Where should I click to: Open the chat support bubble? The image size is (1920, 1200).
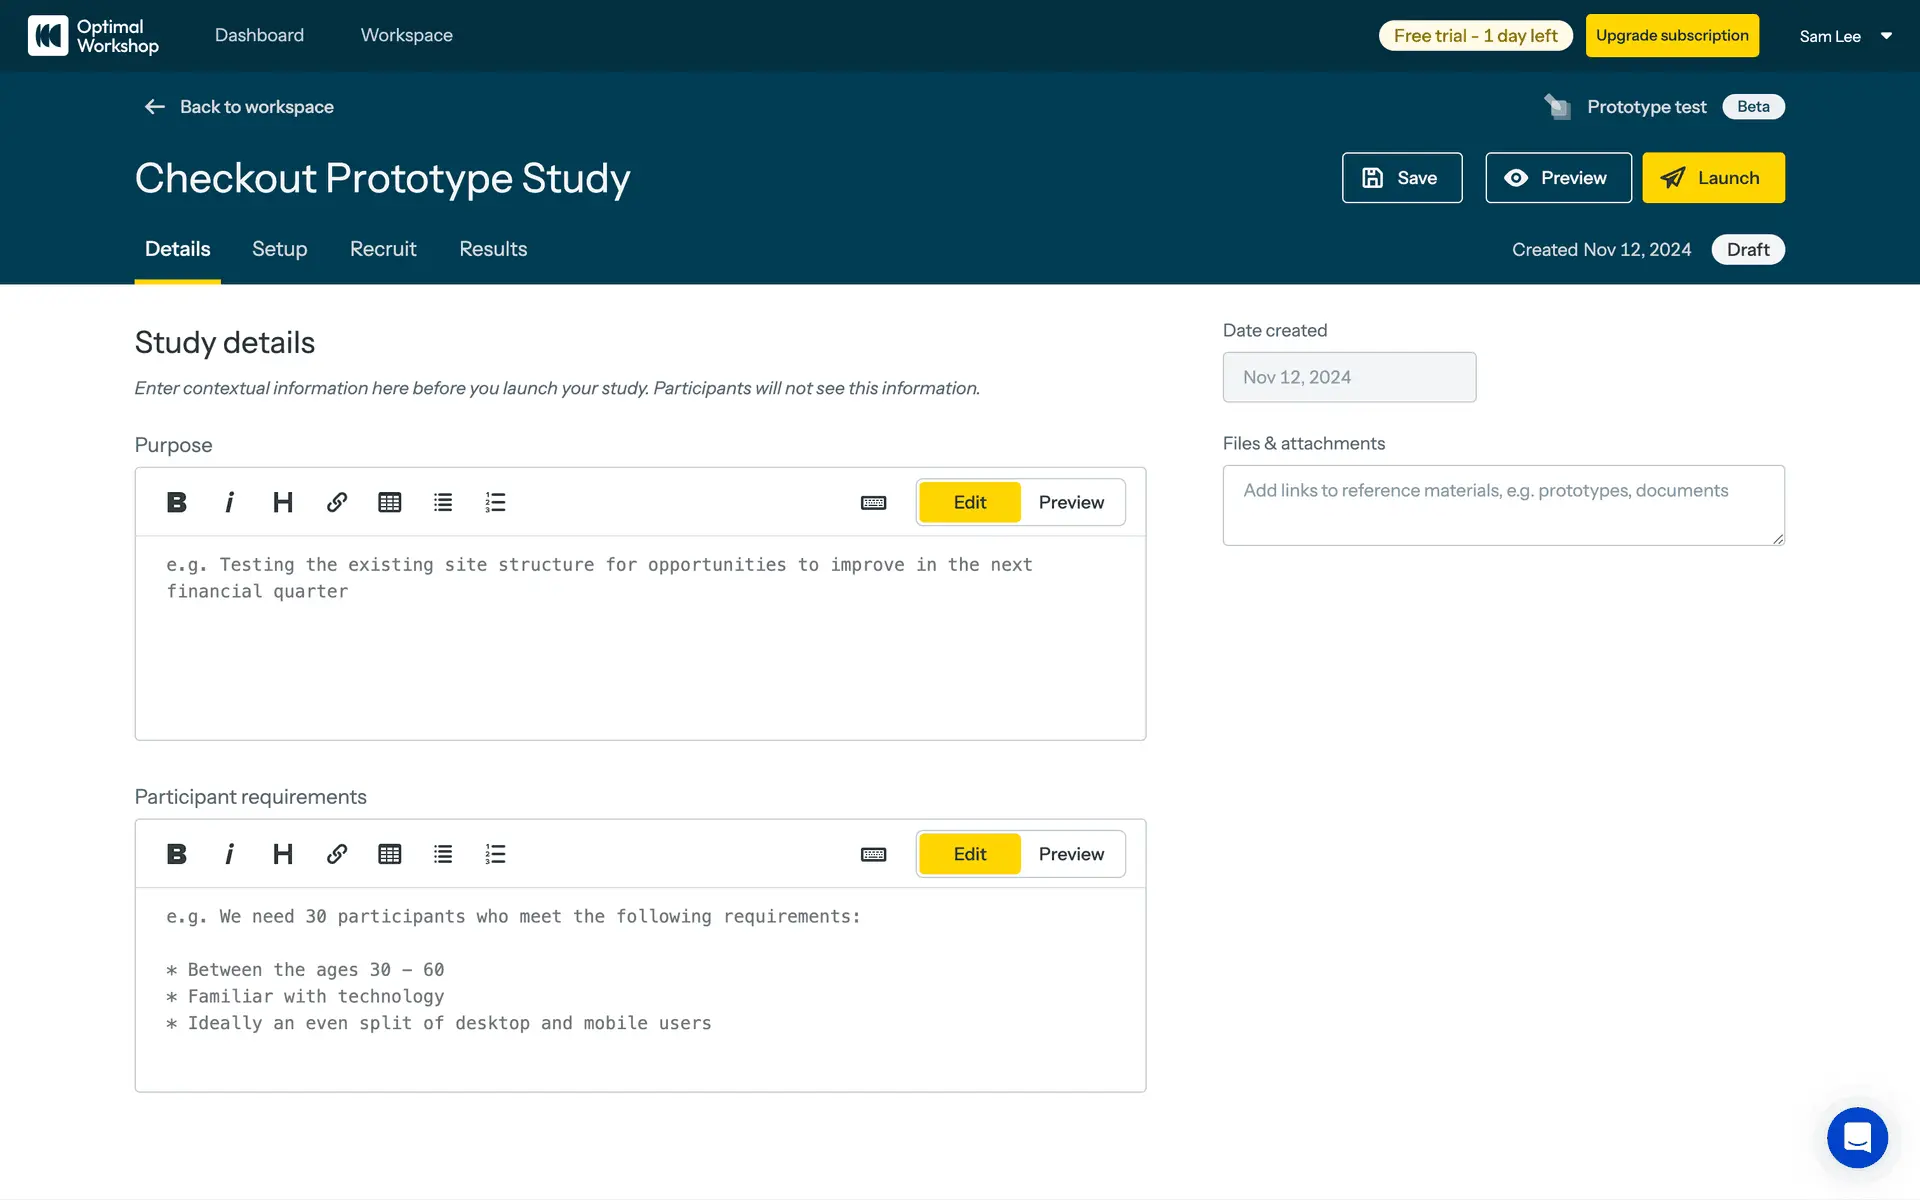[1857, 1137]
